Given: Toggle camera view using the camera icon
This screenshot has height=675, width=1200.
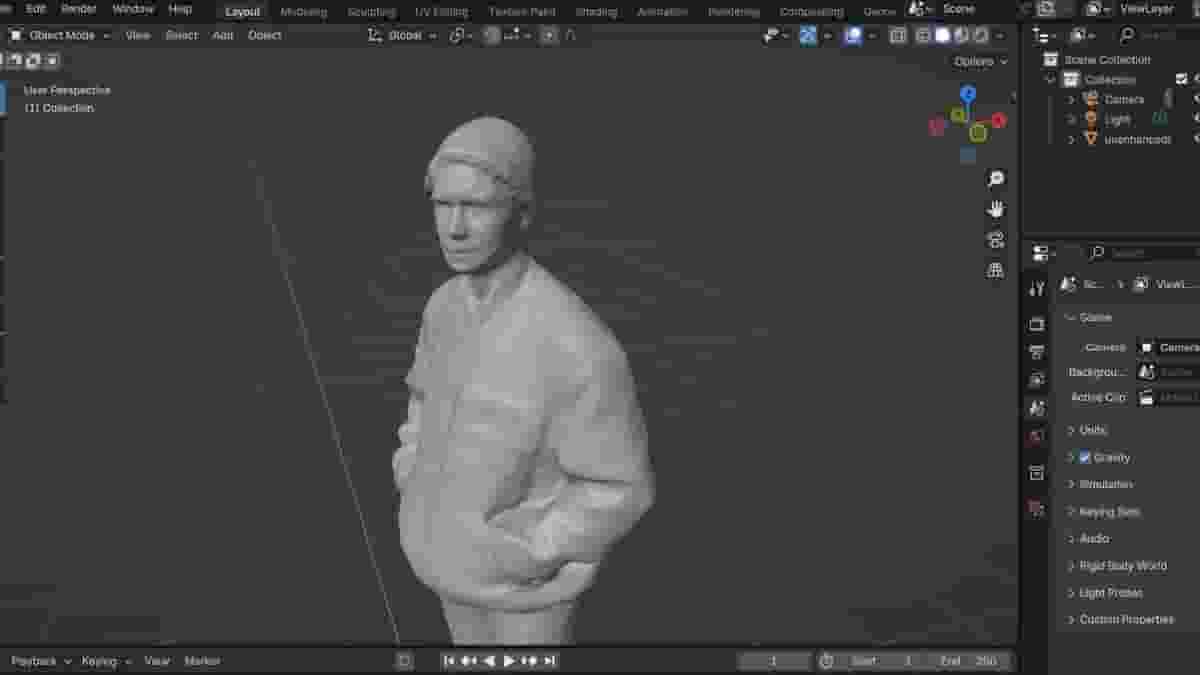Looking at the screenshot, I should tap(993, 238).
